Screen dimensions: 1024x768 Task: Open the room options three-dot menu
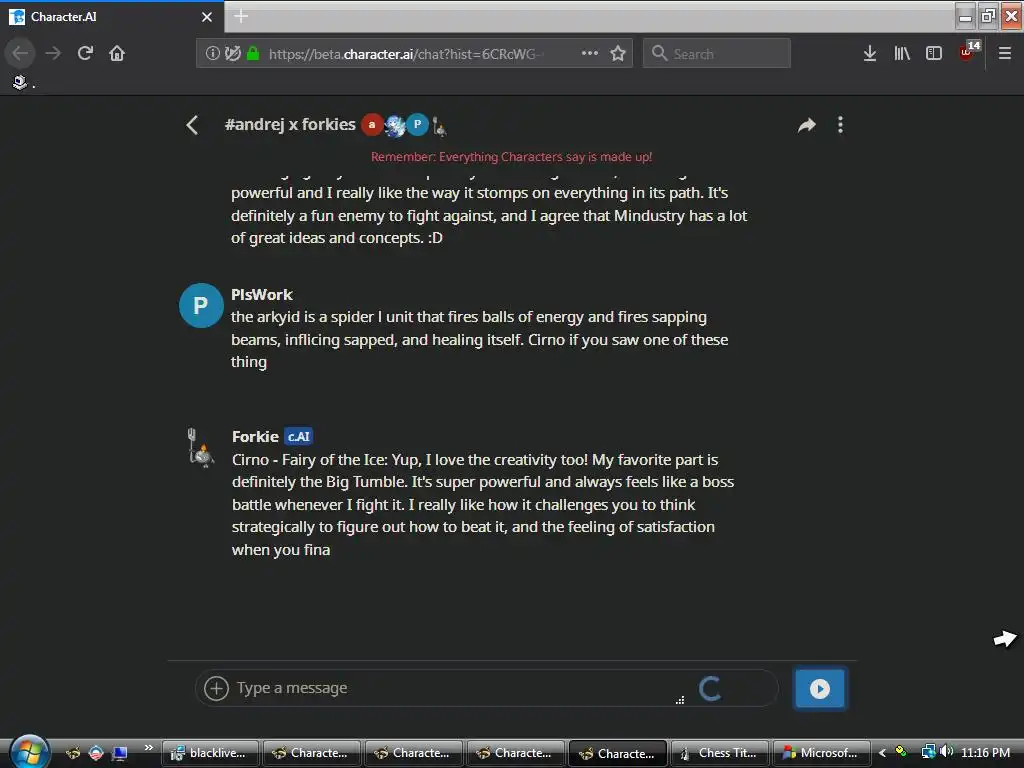pos(840,125)
